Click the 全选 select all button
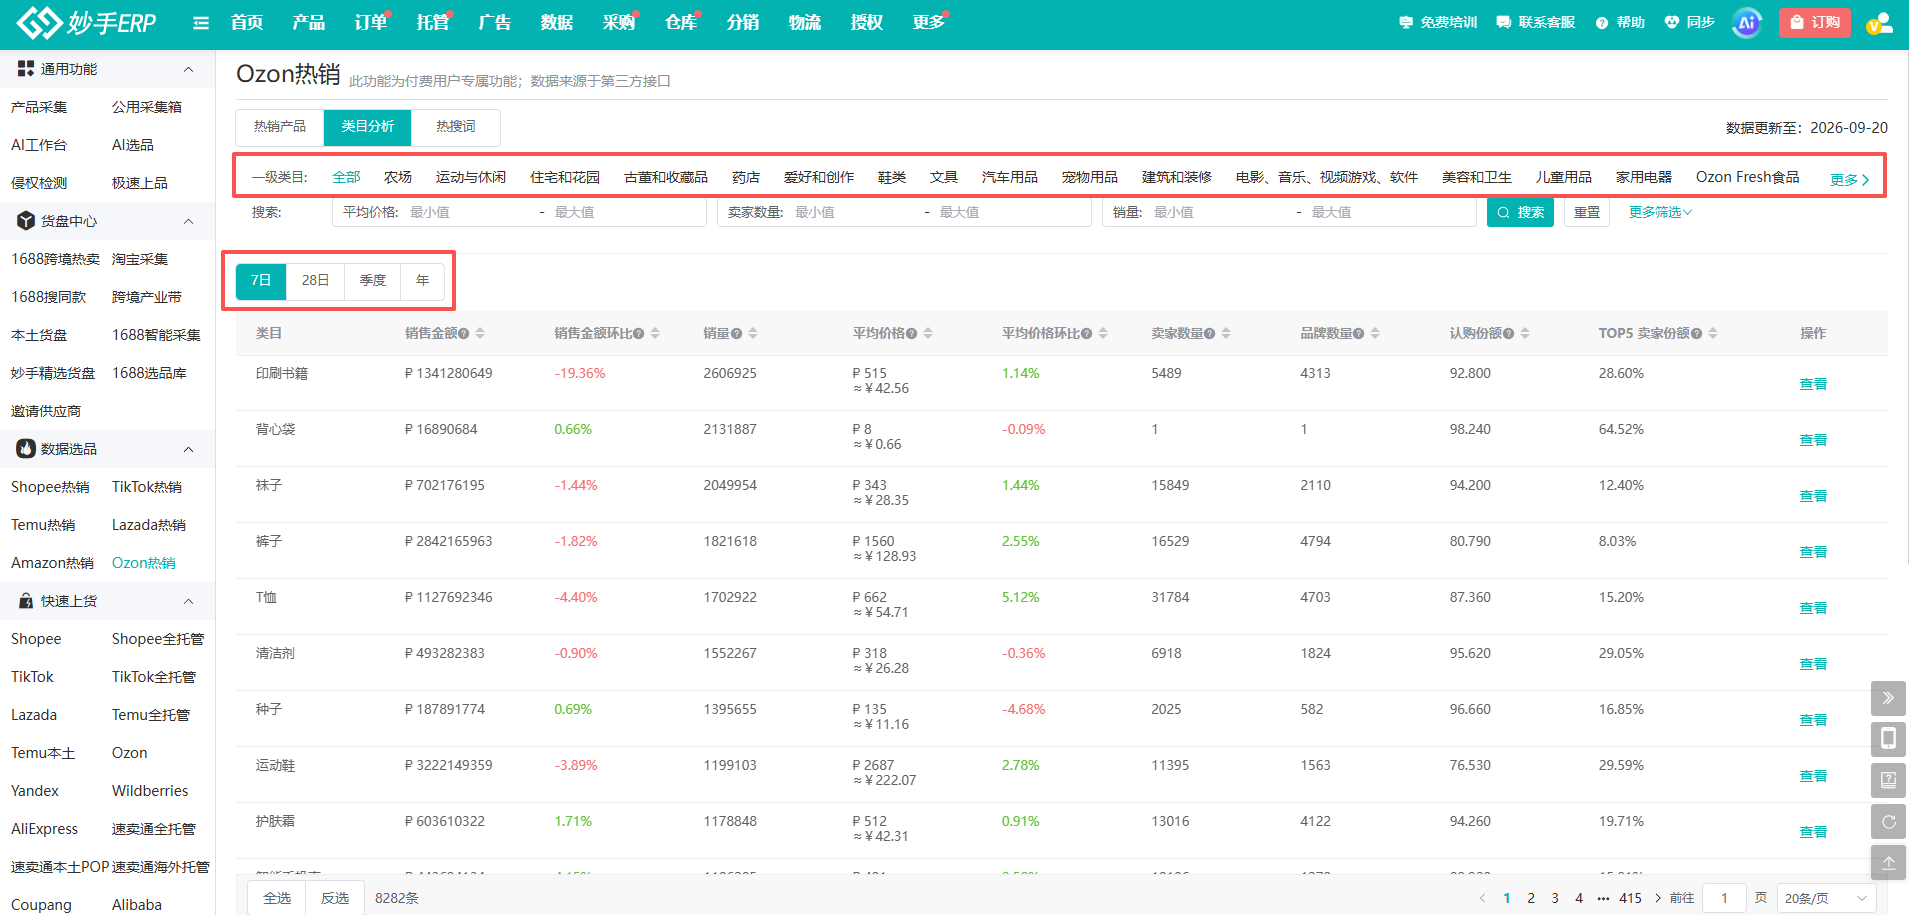 277,898
